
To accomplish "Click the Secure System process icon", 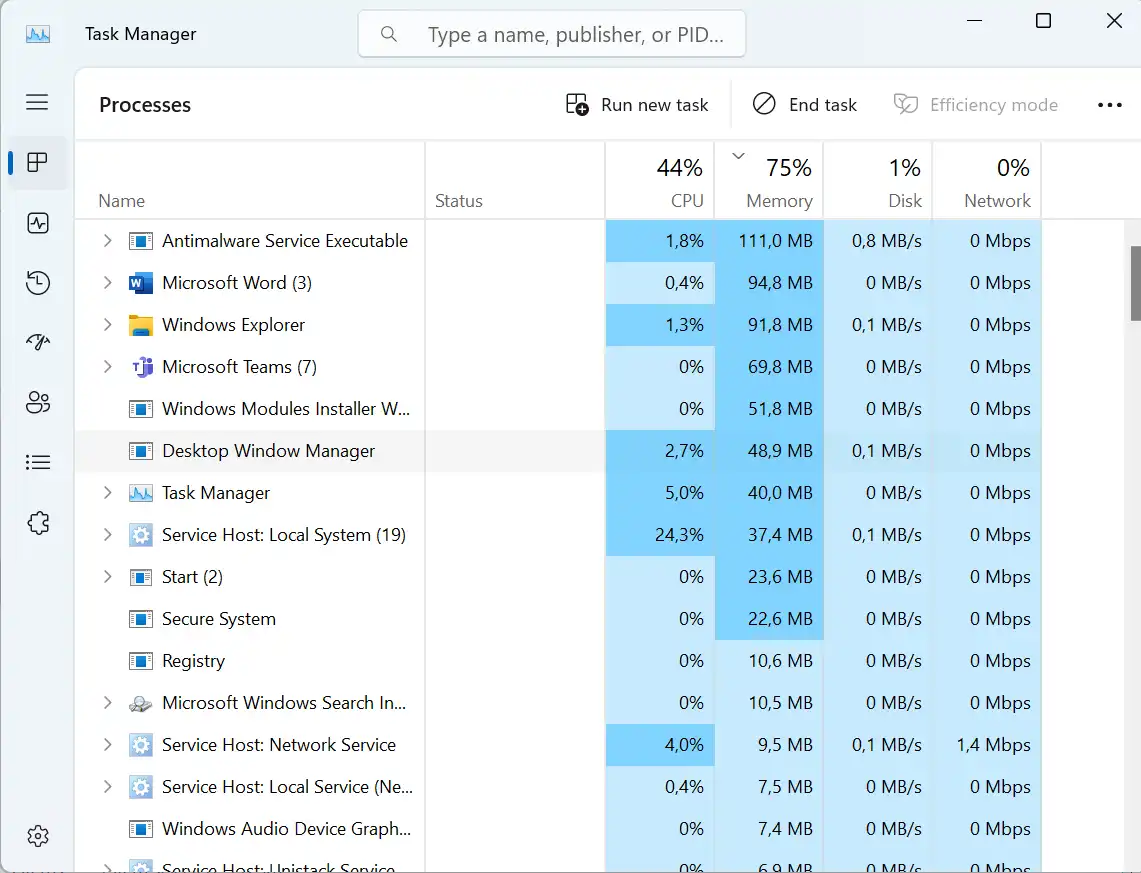I will pyautogui.click(x=140, y=619).
